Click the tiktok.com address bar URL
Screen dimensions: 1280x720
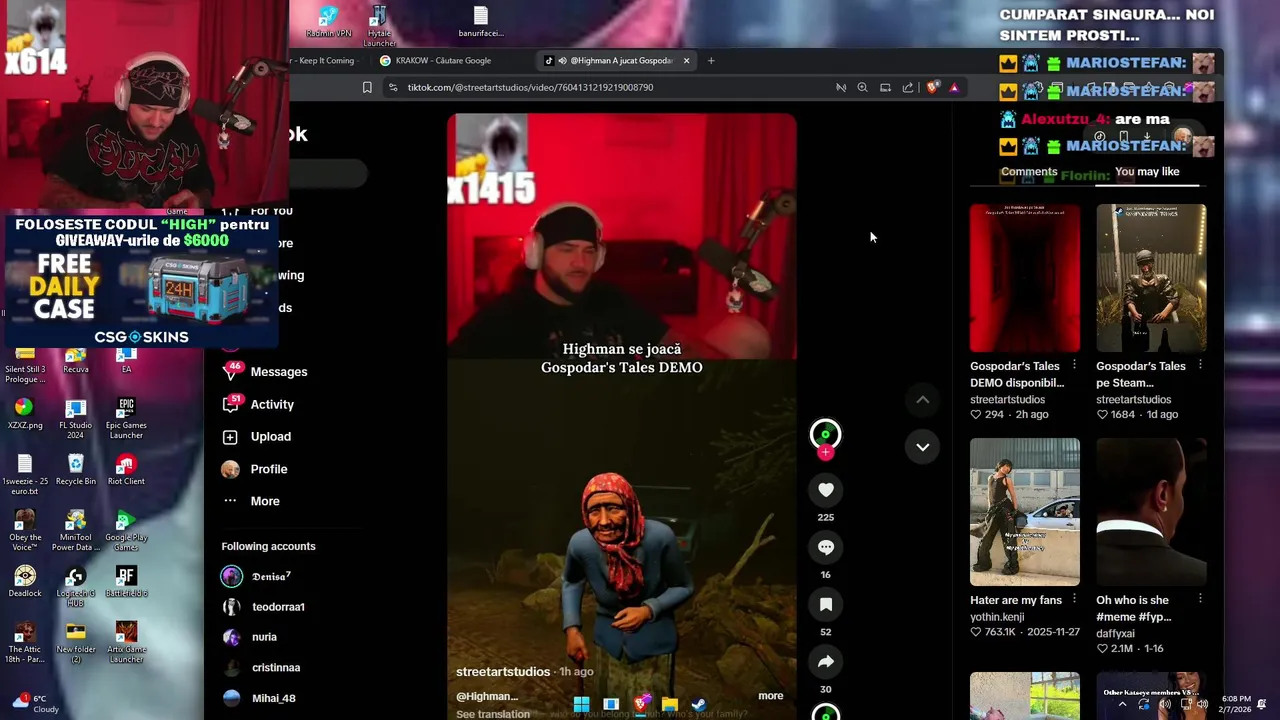click(530, 87)
